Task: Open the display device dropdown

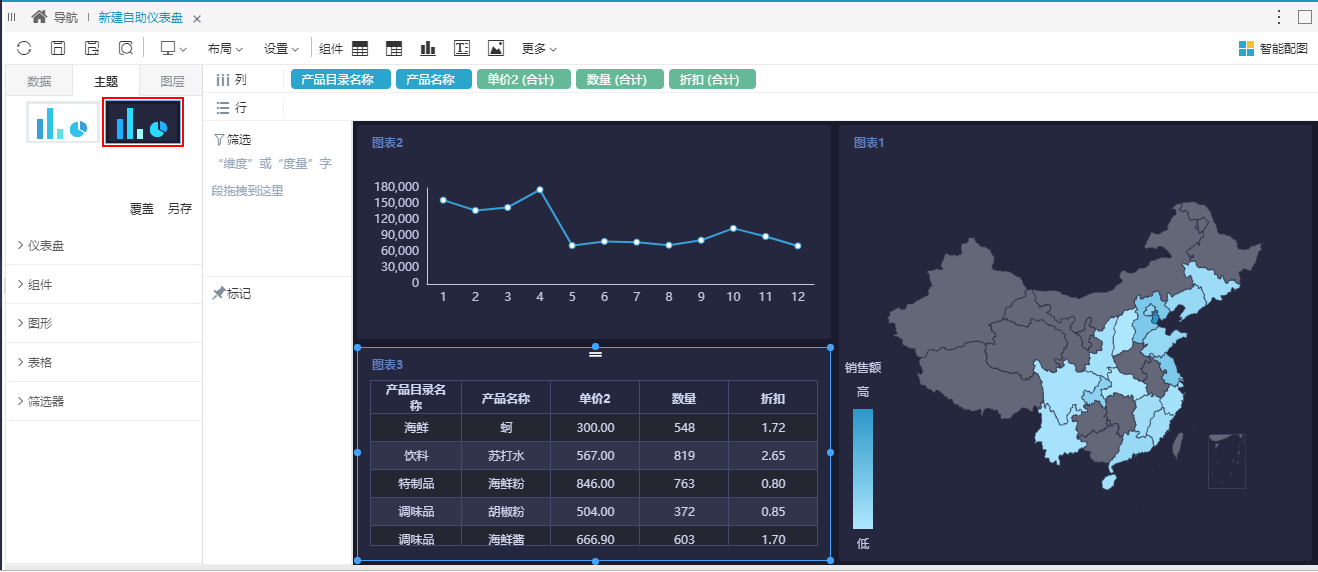Action: point(174,48)
